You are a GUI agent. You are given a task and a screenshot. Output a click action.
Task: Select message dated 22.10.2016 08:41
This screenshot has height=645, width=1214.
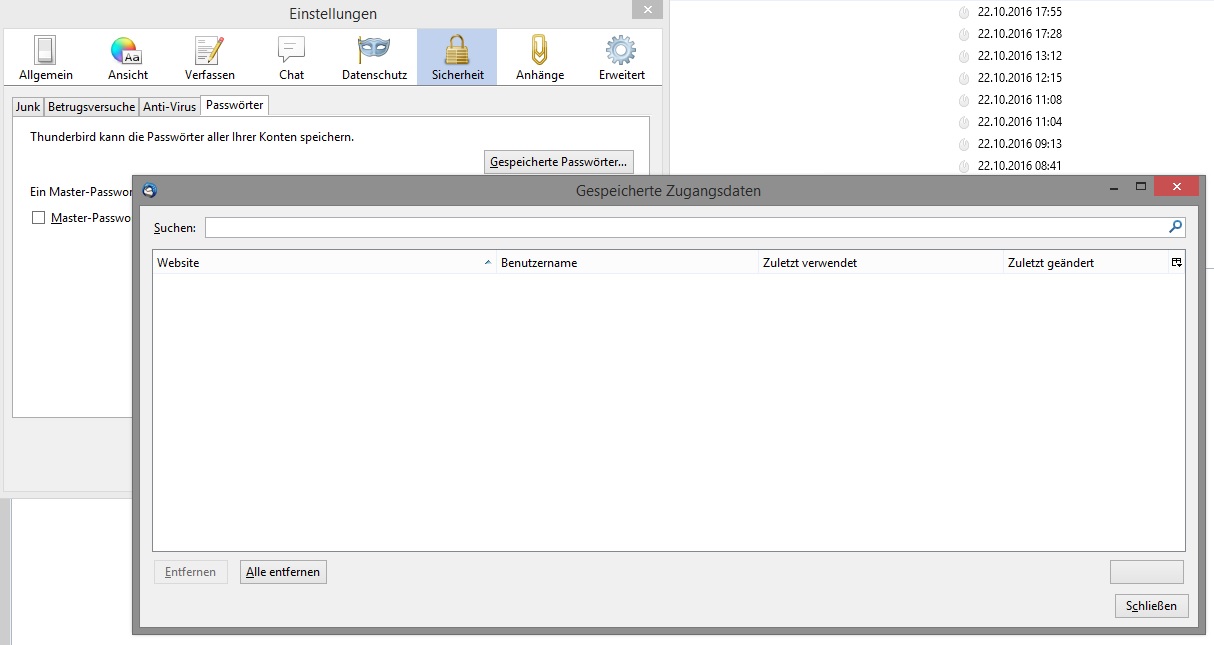[1019, 166]
